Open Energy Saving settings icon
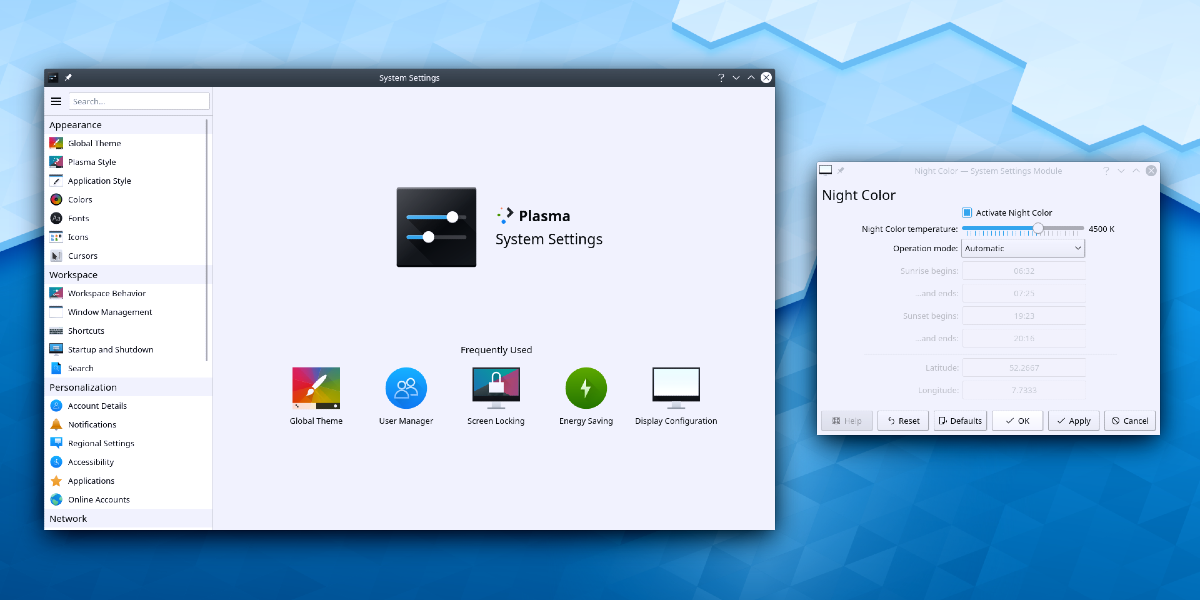1200x600 pixels. (586, 389)
